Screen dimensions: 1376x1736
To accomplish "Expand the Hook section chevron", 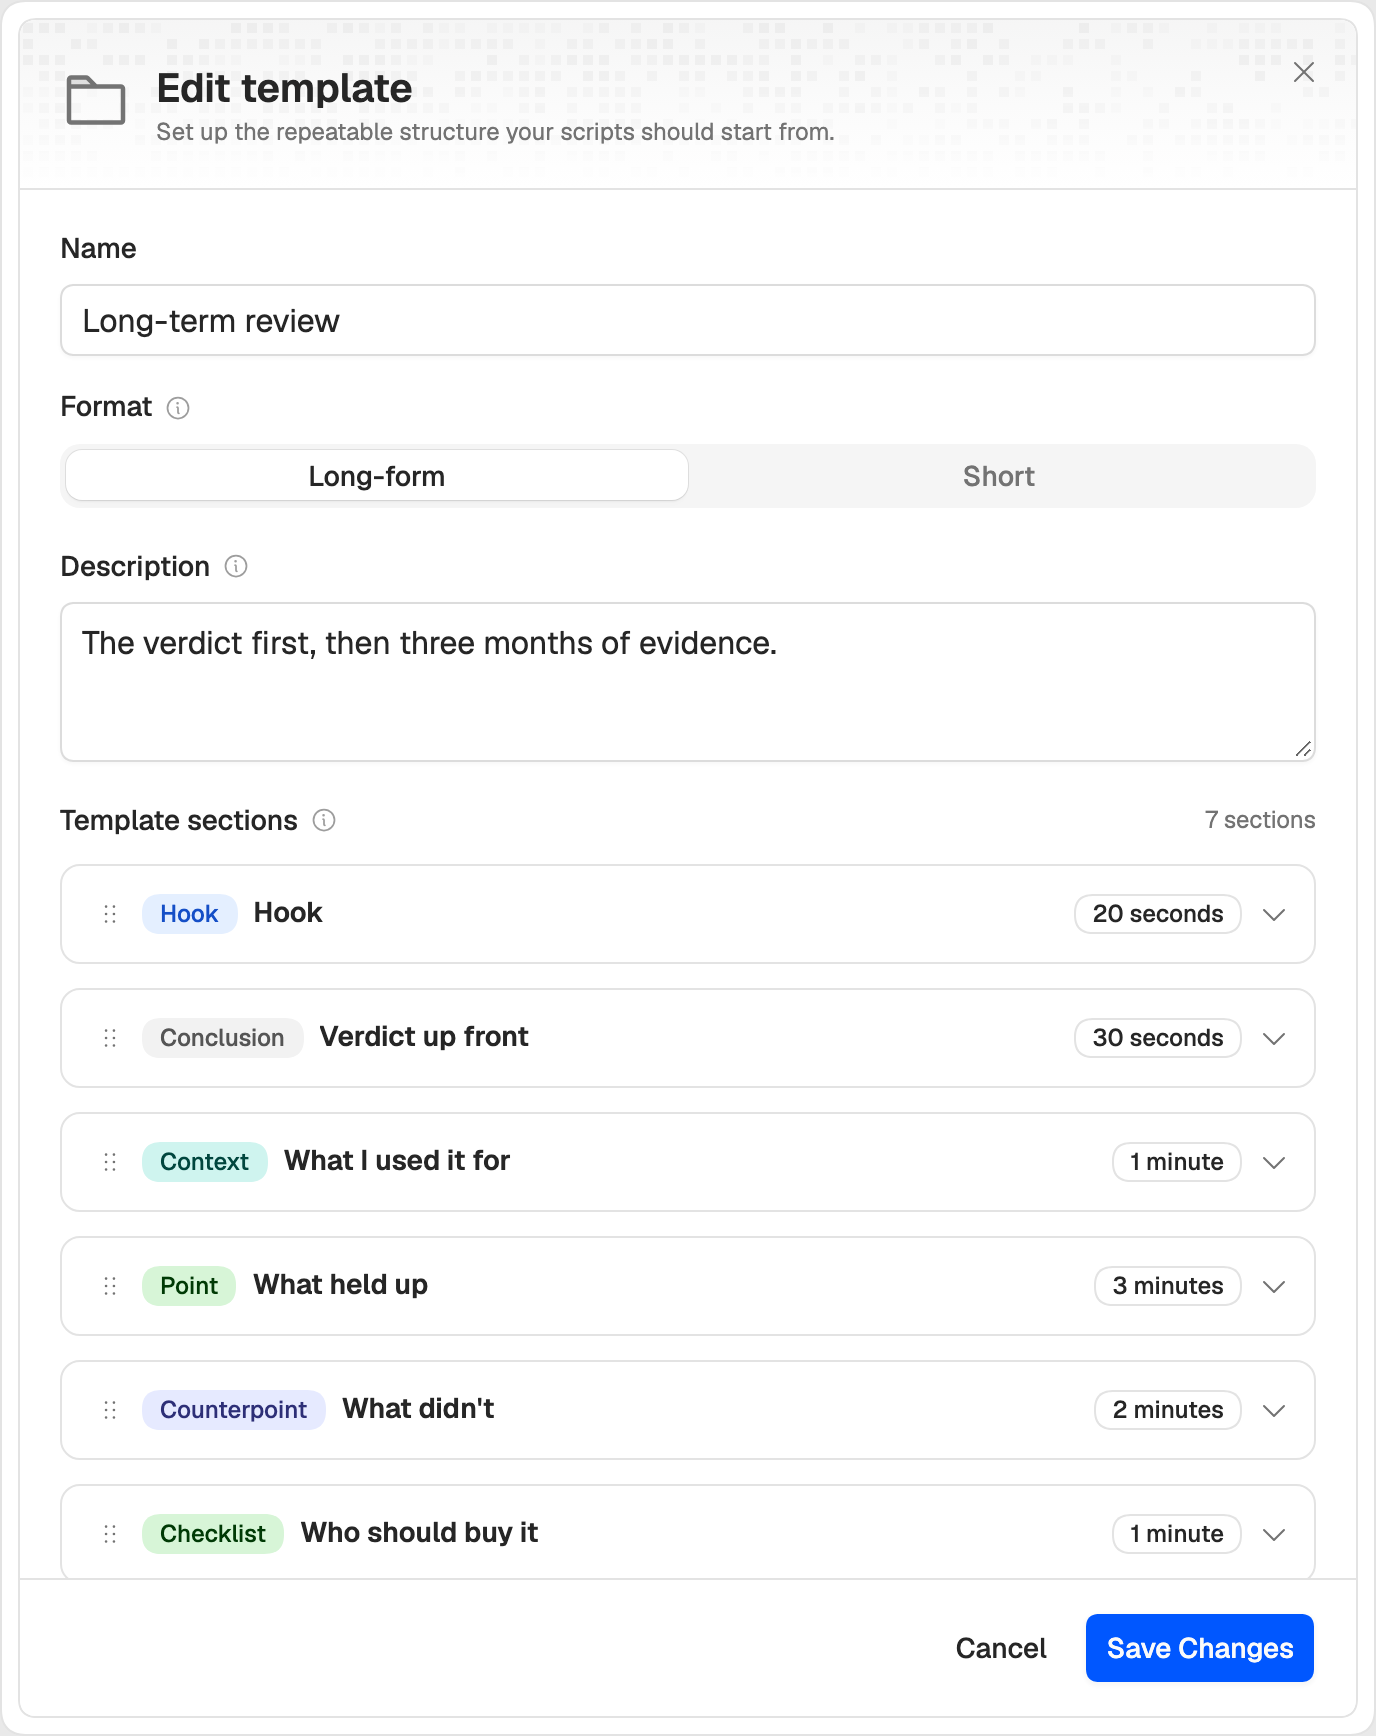I will [x=1274, y=914].
